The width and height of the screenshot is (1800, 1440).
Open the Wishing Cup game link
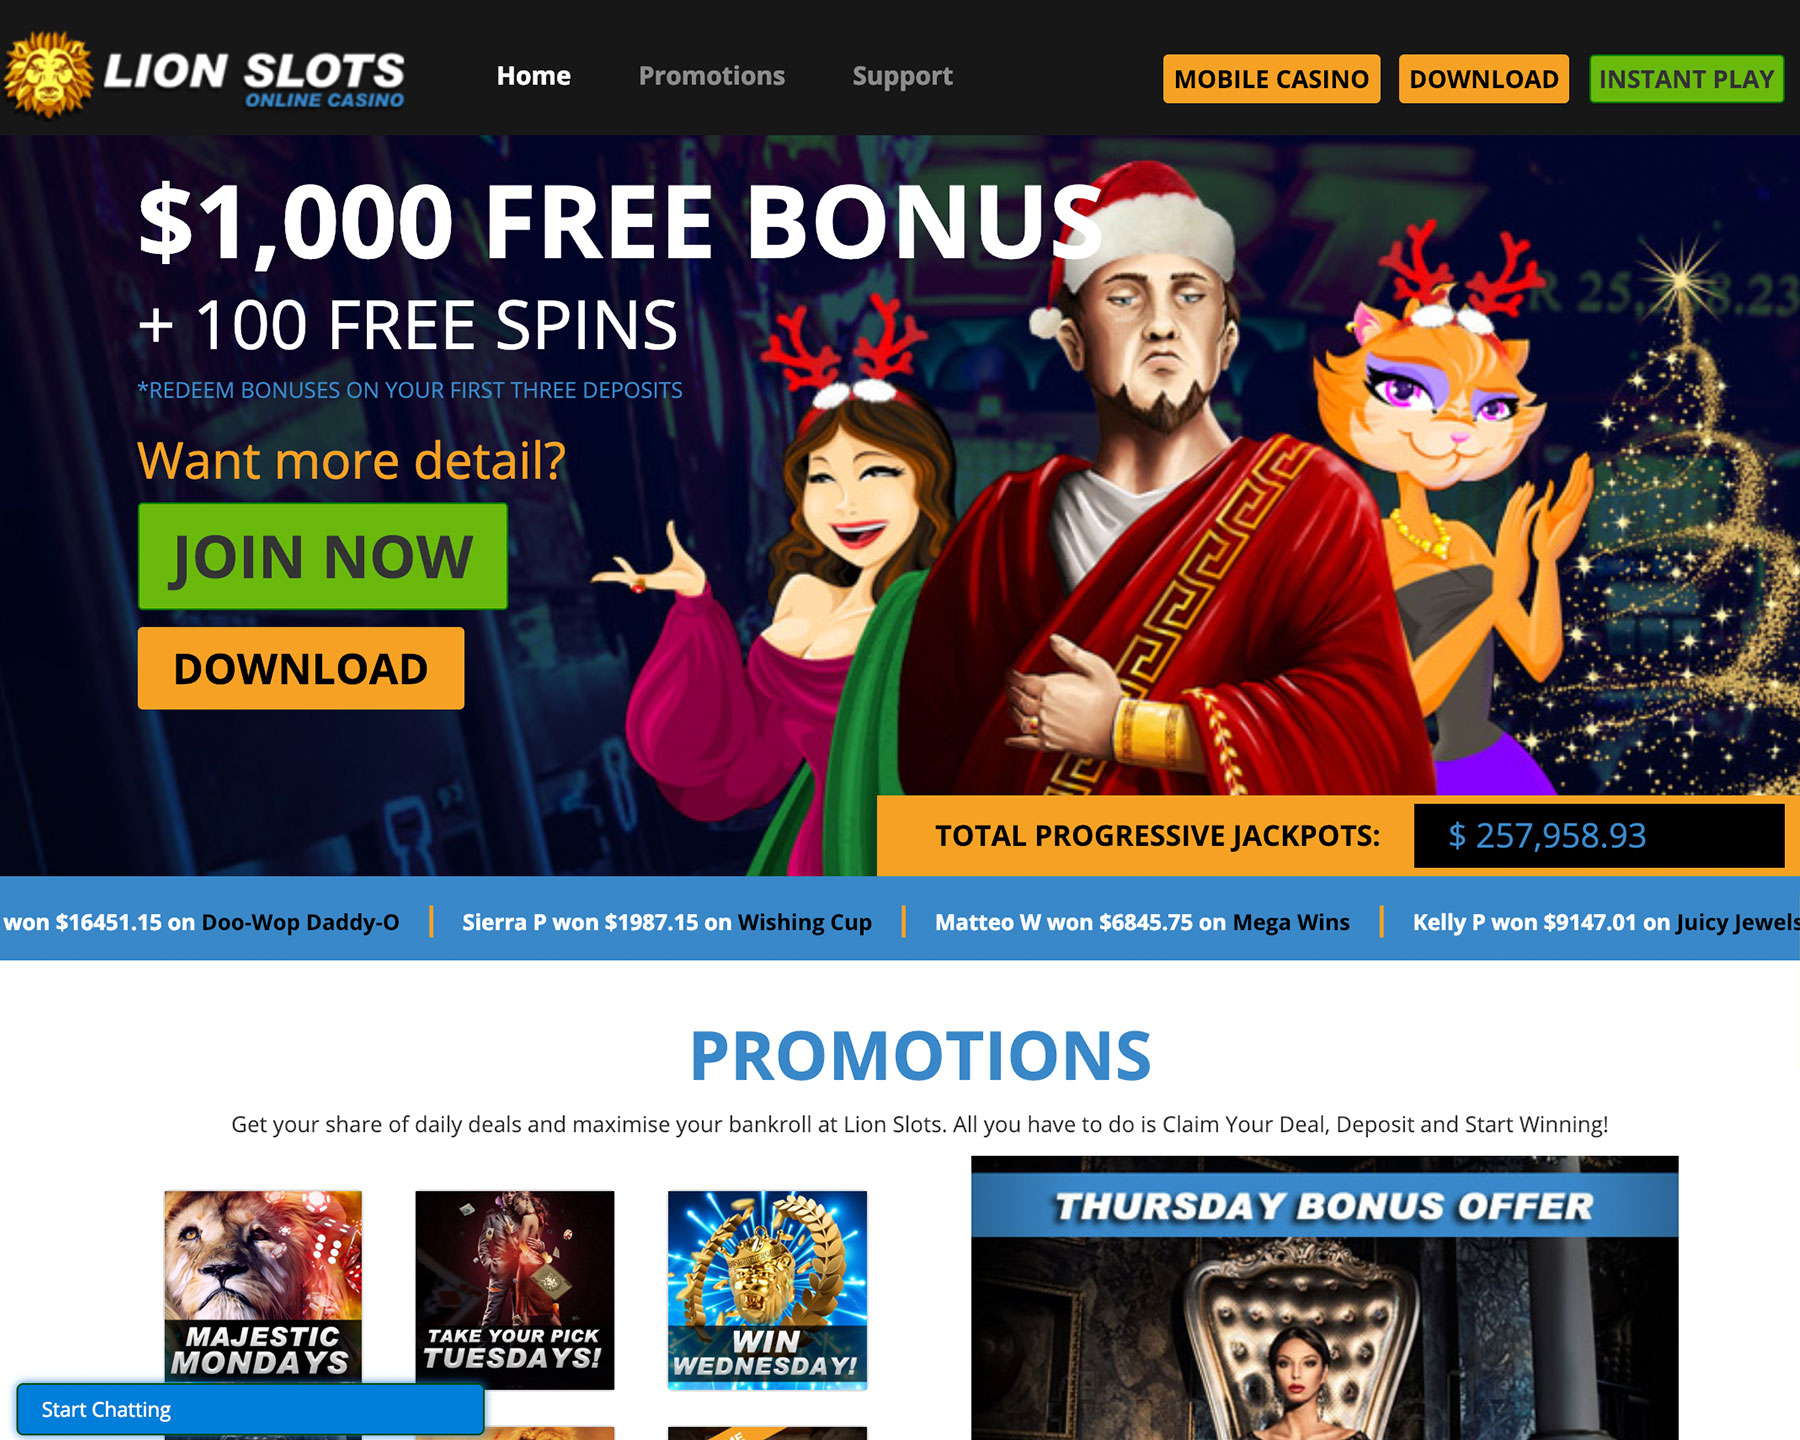(805, 922)
